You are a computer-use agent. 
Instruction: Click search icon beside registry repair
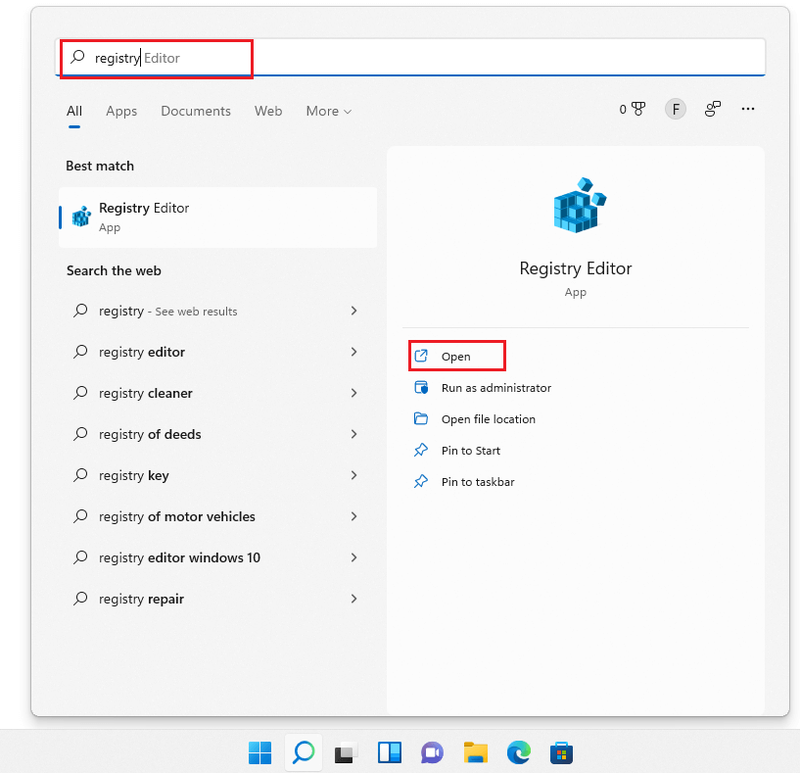pos(81,598)
